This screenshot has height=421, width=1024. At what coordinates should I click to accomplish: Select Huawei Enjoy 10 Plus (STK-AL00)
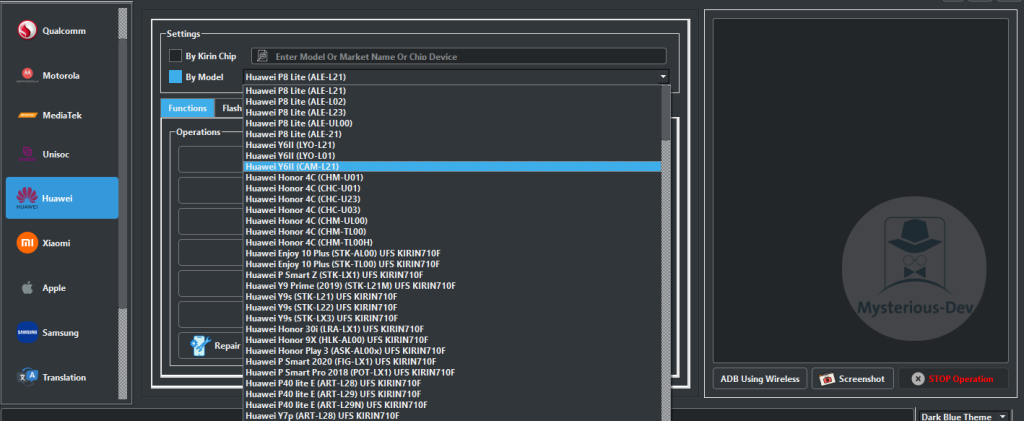451,253
